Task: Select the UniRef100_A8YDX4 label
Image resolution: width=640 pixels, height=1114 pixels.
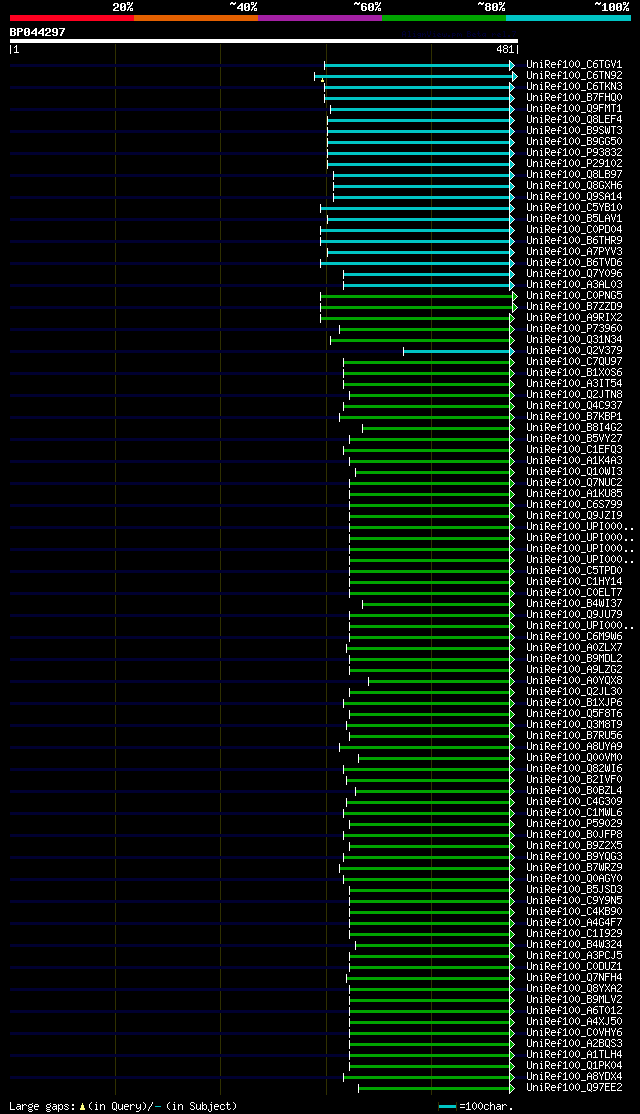Action: point(574,1077)
